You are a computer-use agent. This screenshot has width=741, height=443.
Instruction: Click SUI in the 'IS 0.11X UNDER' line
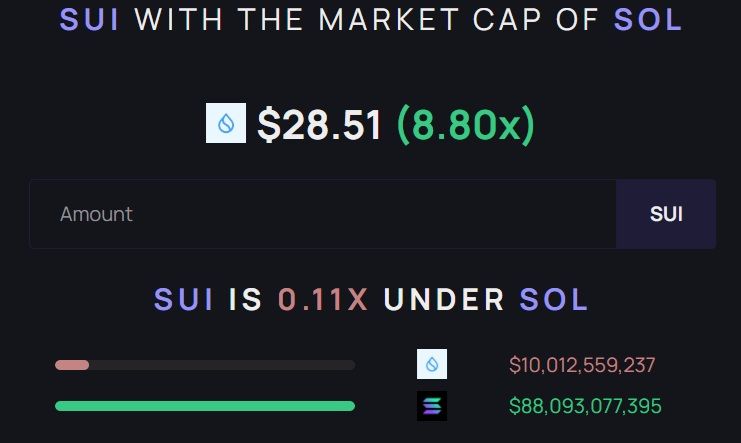[x=183, y=300]
